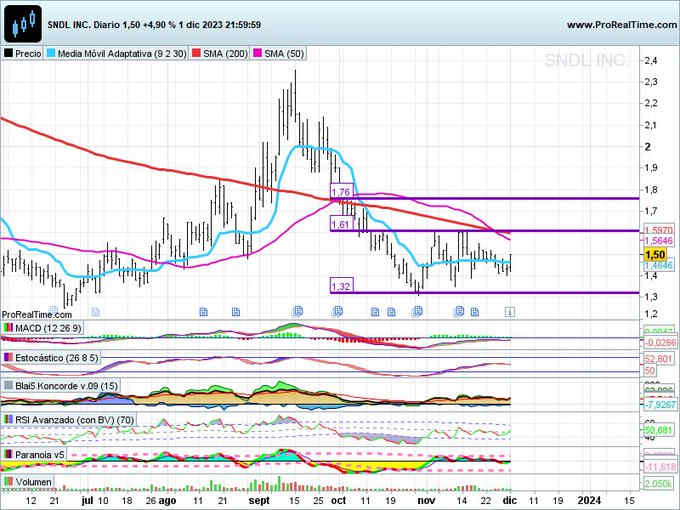This screenshot has width=680, height=510.
Task: Click the magenta 1,5646 value tag
Action: click(x=658, y=241)
